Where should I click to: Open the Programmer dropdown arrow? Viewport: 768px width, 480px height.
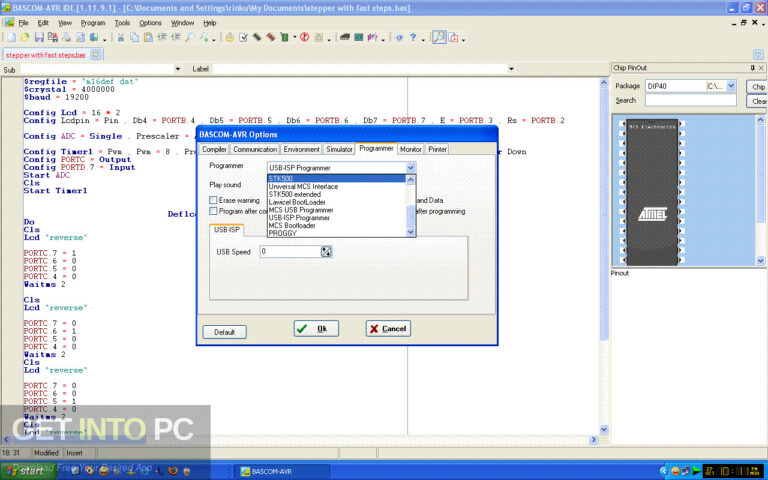[x=410, y=168]
